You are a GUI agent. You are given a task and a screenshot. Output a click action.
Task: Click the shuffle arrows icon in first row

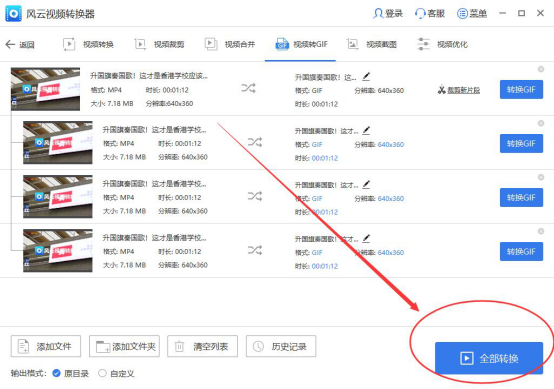coord(248,88)
